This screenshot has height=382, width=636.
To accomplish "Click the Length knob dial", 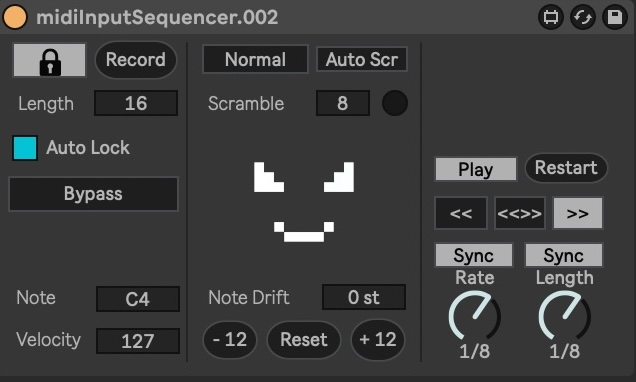I will coord(564,316).
